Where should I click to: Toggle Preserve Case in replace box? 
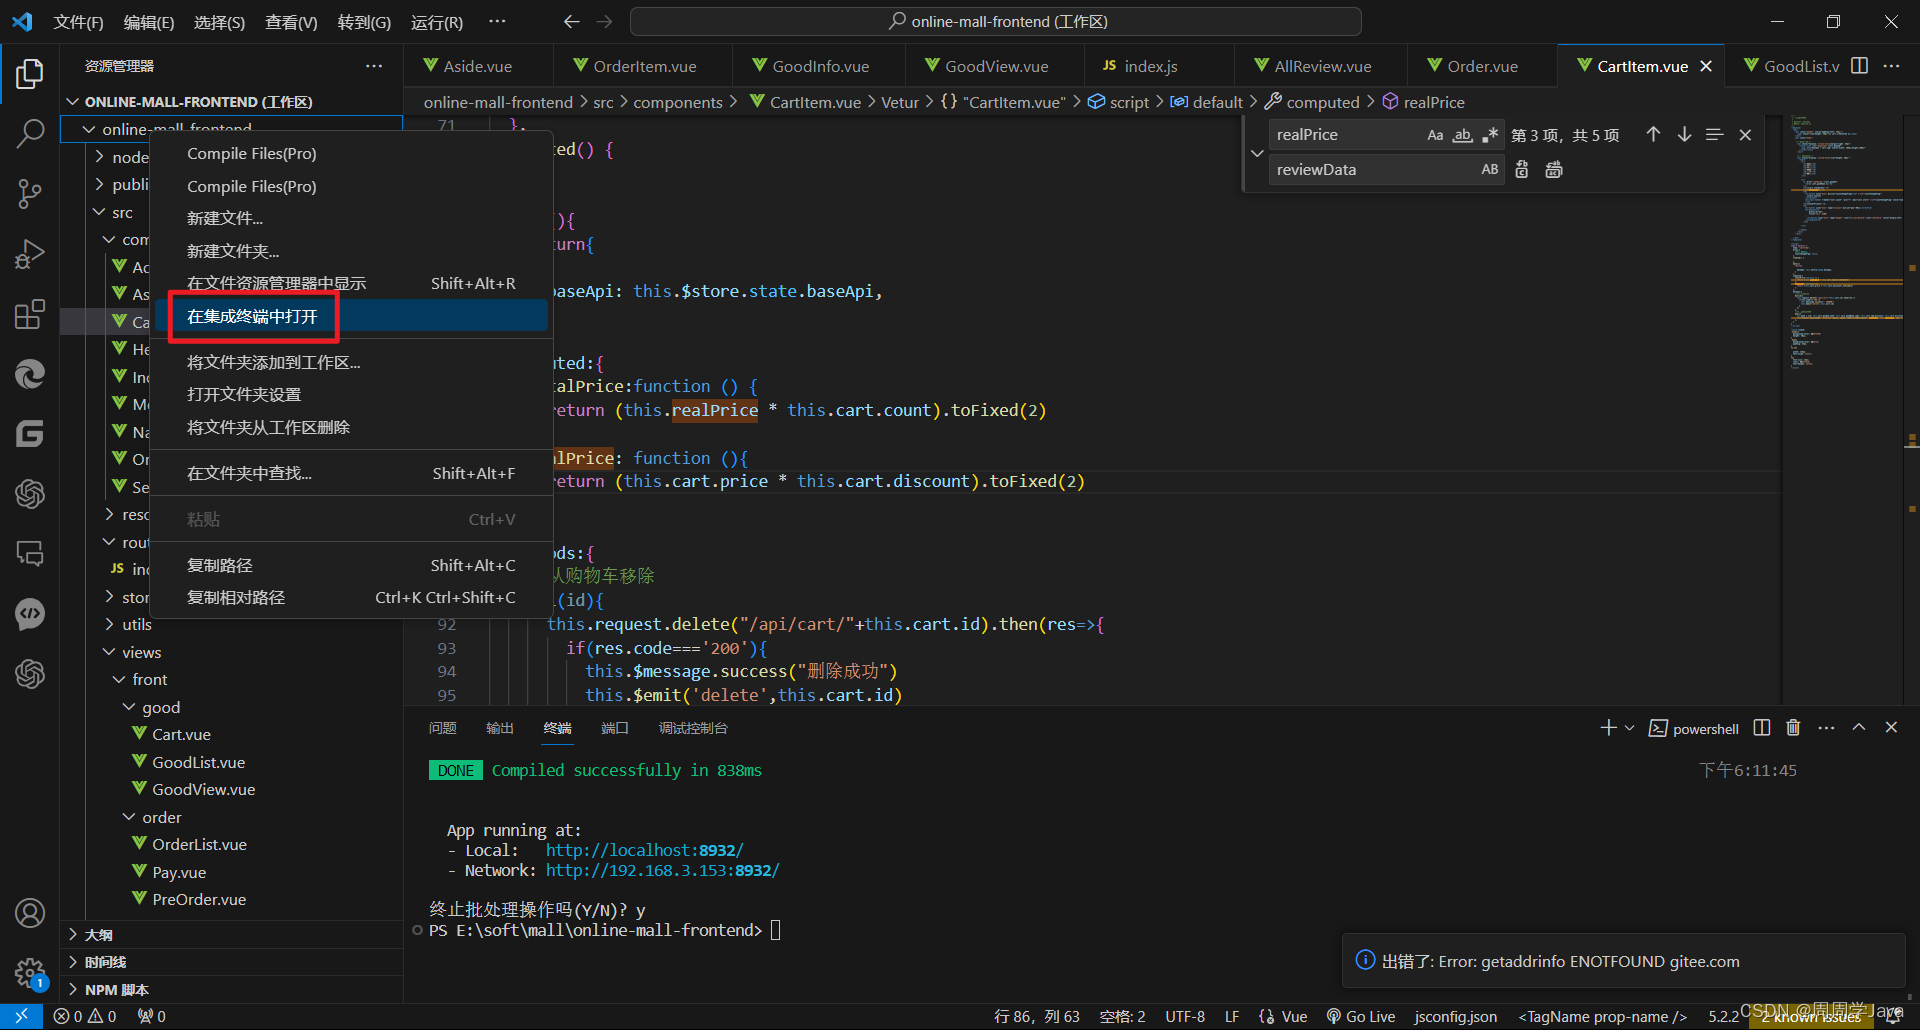point(1490,169)
